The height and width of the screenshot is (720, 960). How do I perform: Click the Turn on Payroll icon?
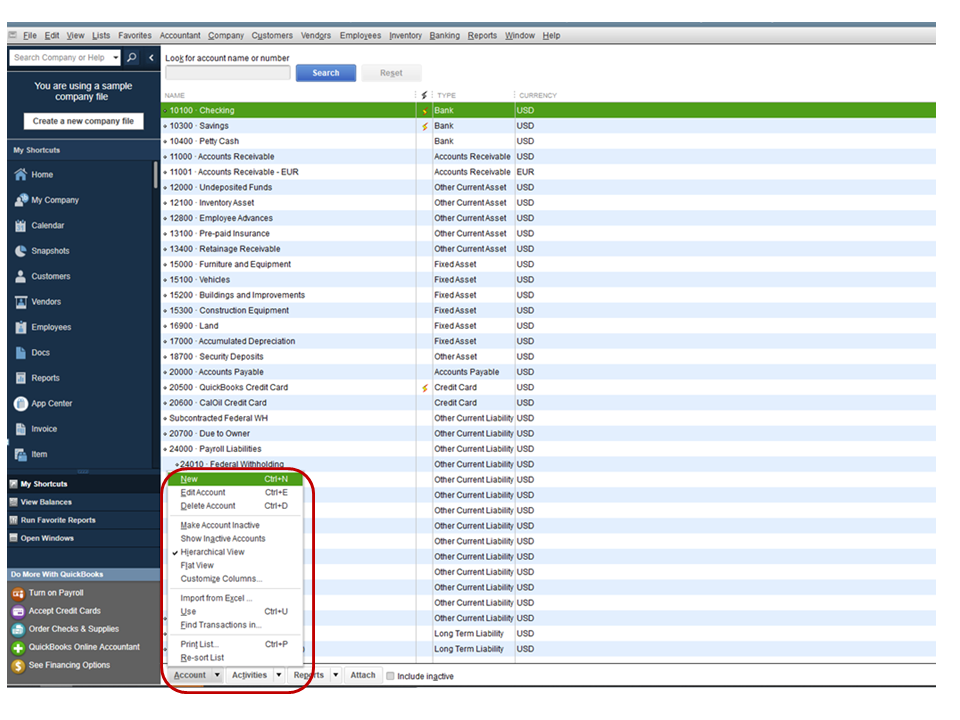click(x=18, y=593)
